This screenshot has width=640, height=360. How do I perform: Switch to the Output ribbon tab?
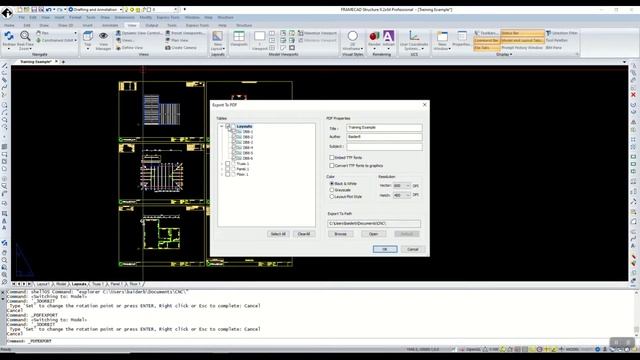(x=152, y=25)
